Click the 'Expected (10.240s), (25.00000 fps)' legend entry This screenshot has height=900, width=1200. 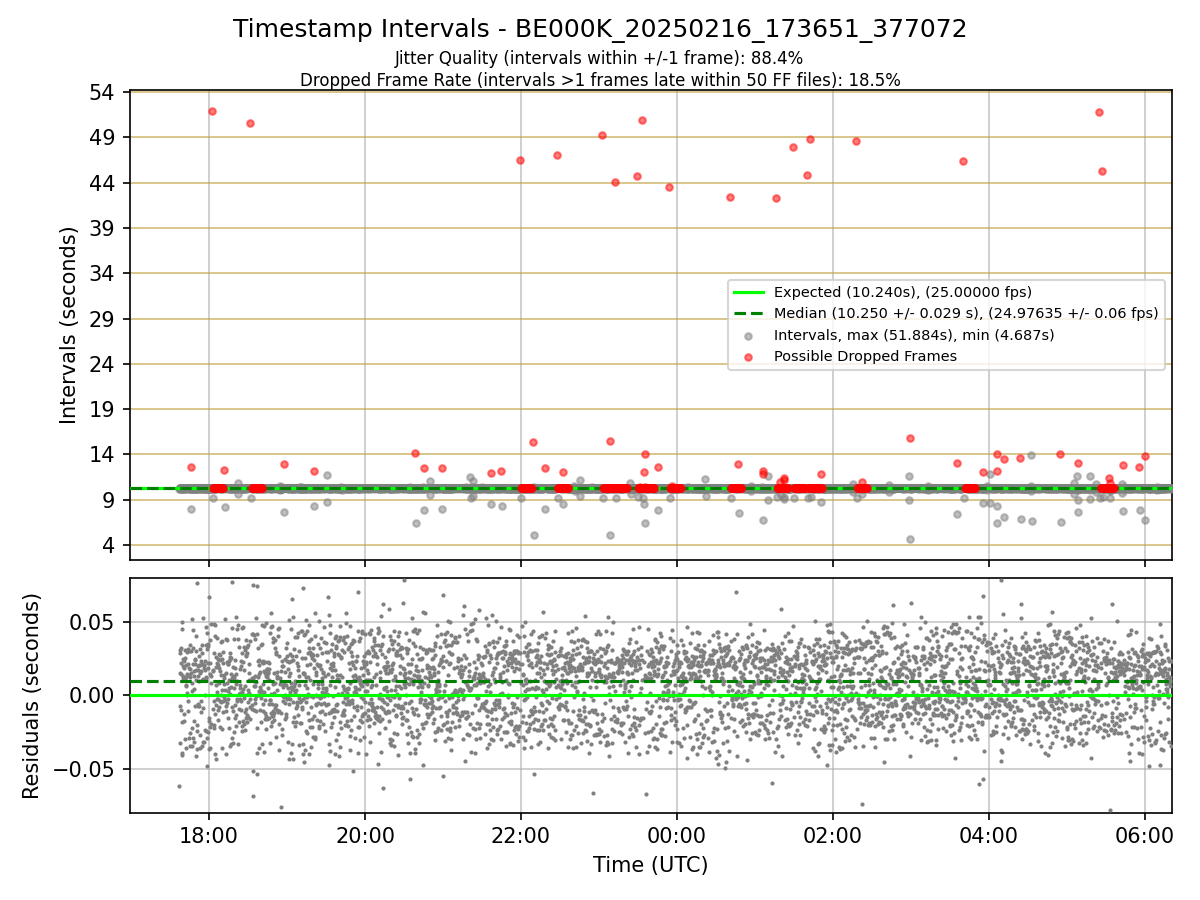(x=903, y=292)
